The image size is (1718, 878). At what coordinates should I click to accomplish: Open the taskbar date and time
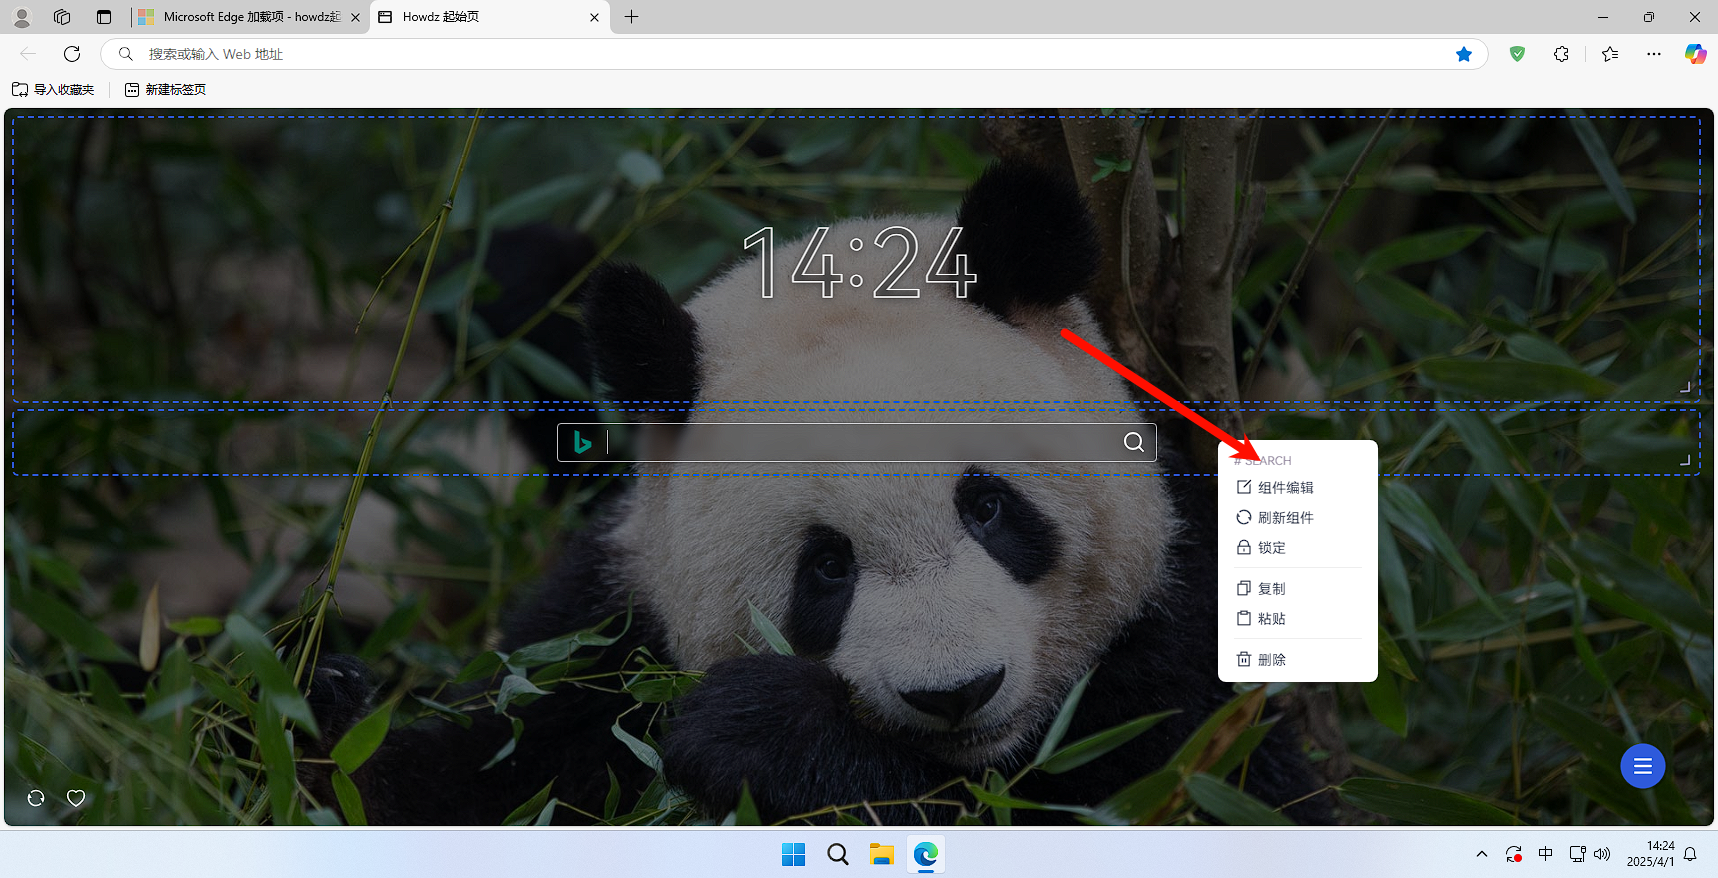click(1650, 854)
